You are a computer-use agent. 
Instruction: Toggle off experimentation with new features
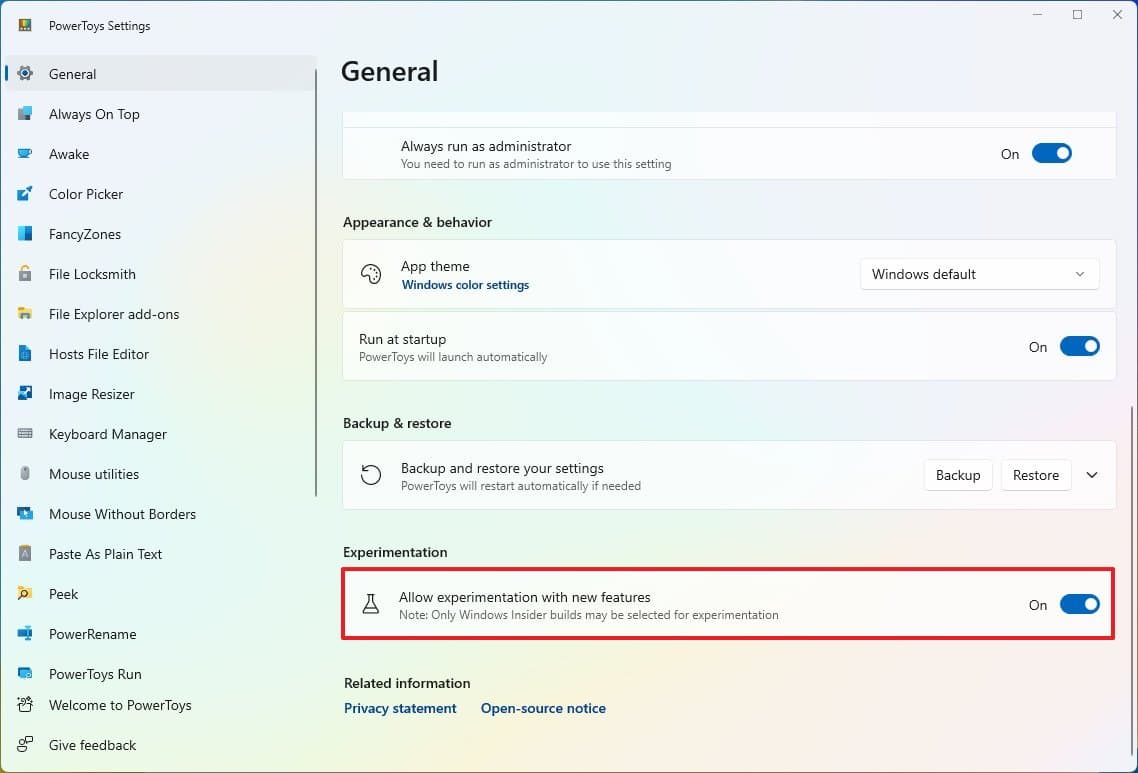(x=1079, y=604)
